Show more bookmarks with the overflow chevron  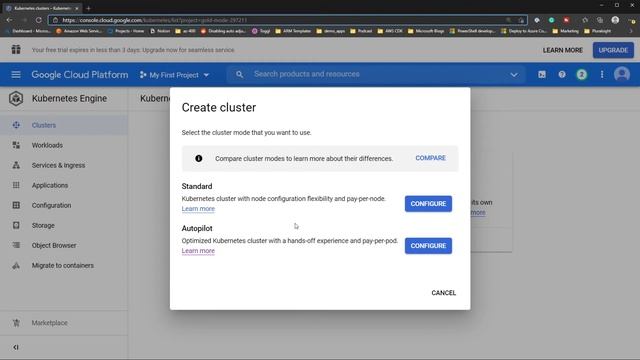tap(630, 31)
